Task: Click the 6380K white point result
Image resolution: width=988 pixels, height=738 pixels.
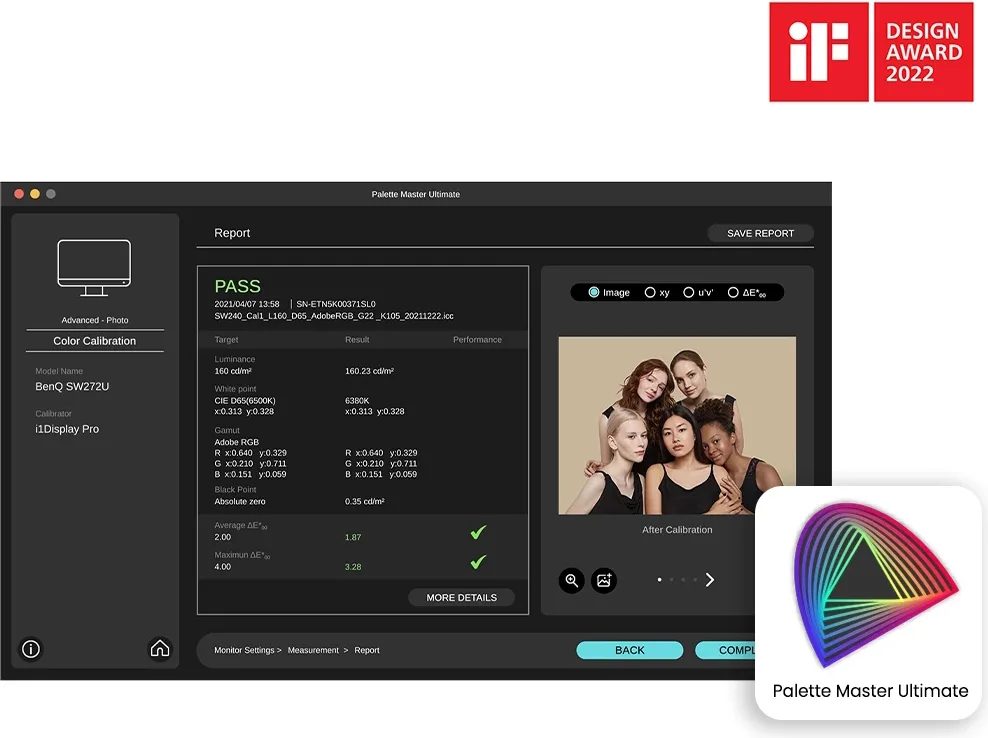Action: 357,401
